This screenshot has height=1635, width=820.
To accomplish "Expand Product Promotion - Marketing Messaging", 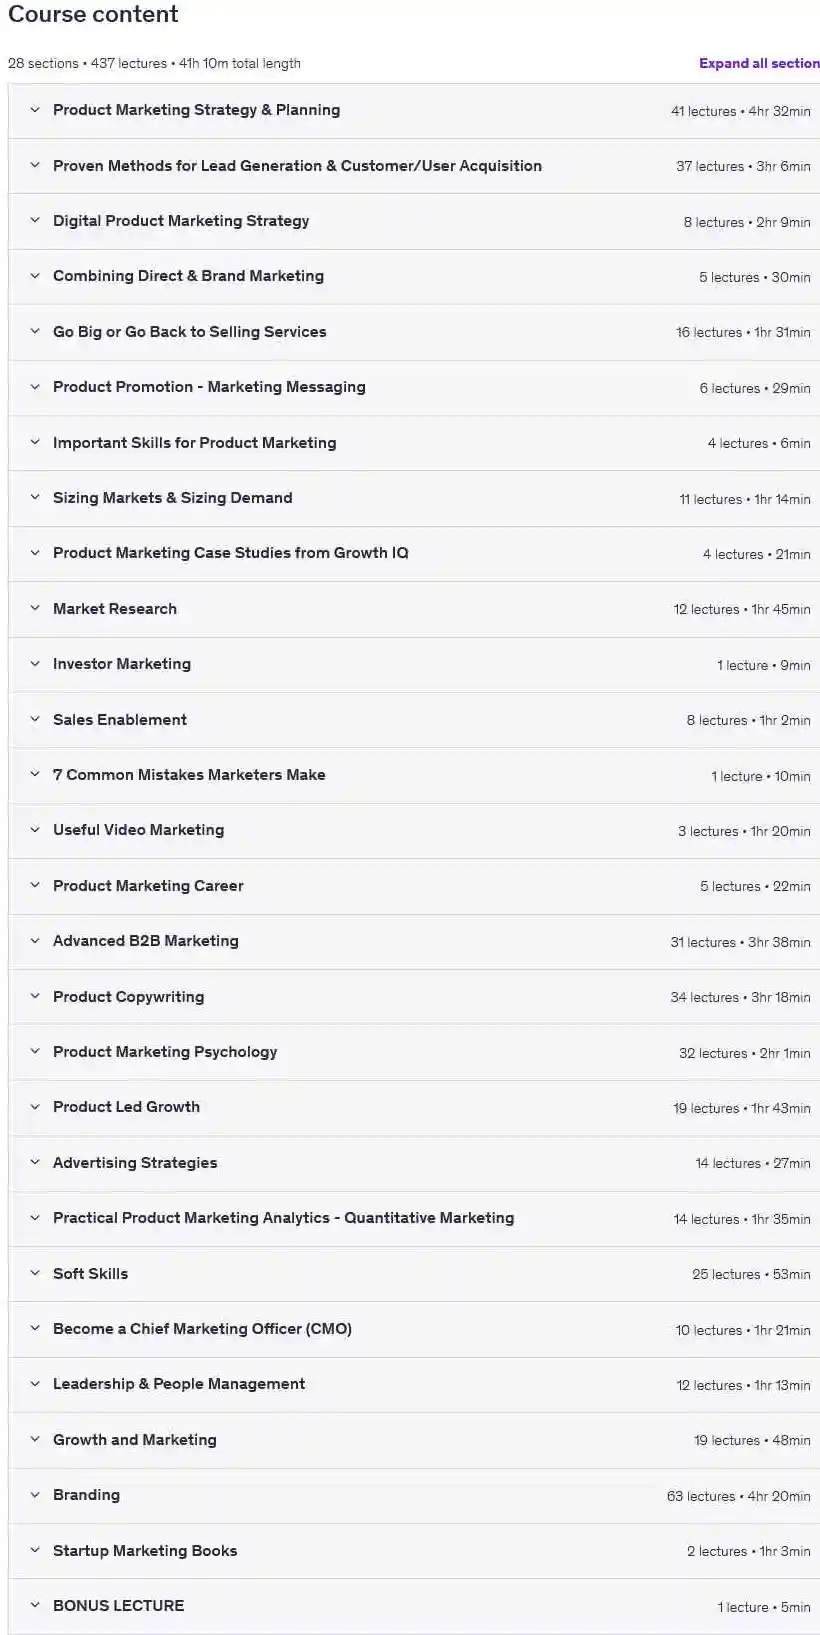I will click(x=414, y=387).
